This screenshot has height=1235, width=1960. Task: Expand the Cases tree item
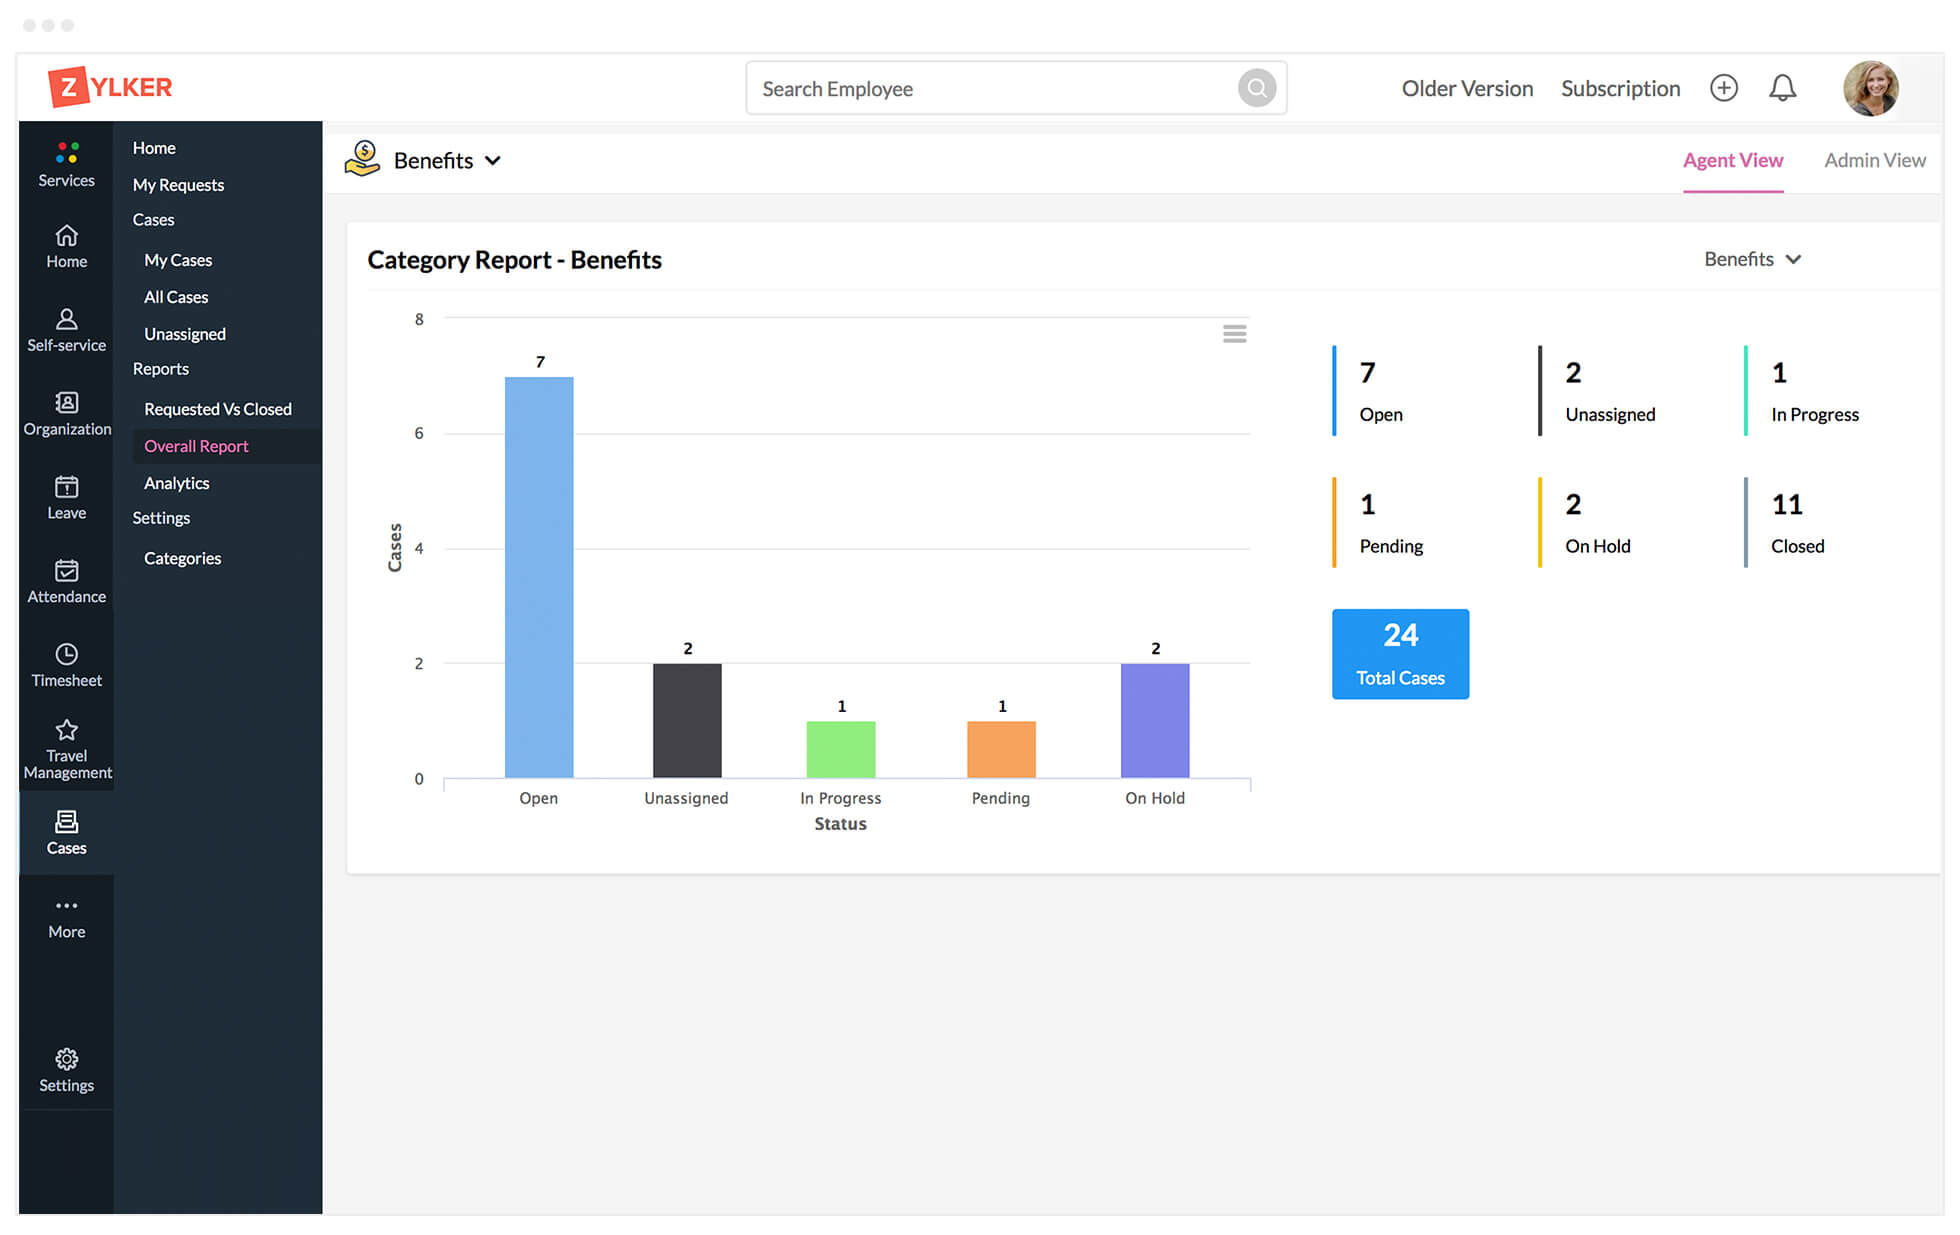(x=152, y=219)
